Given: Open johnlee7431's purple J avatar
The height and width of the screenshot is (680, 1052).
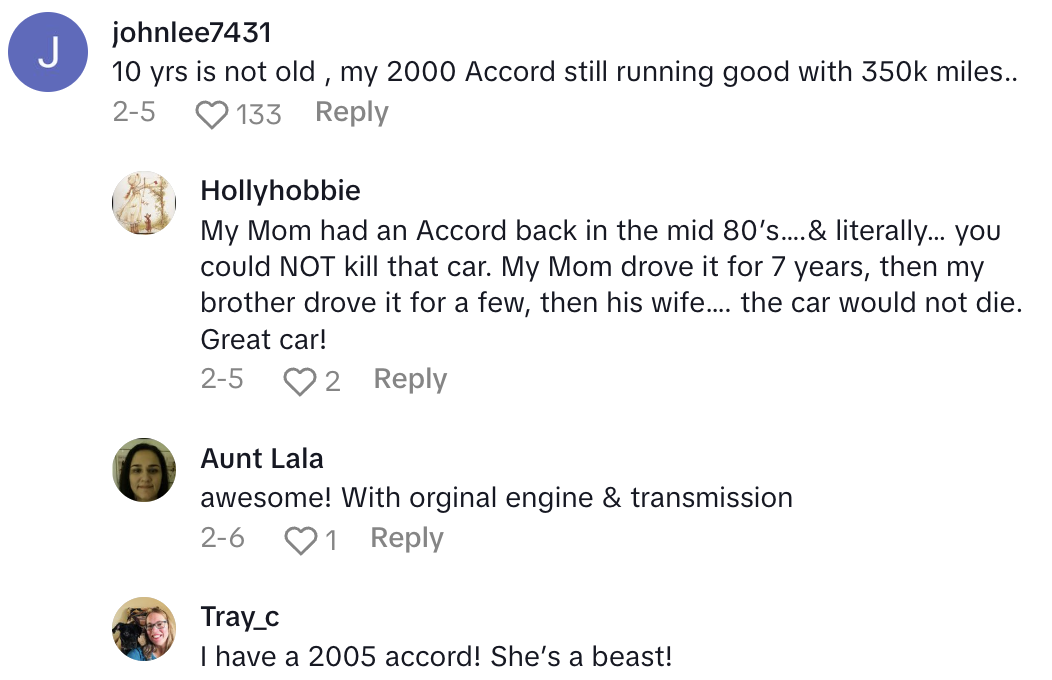Looking at the screenshot, I should tap(47, 59).
